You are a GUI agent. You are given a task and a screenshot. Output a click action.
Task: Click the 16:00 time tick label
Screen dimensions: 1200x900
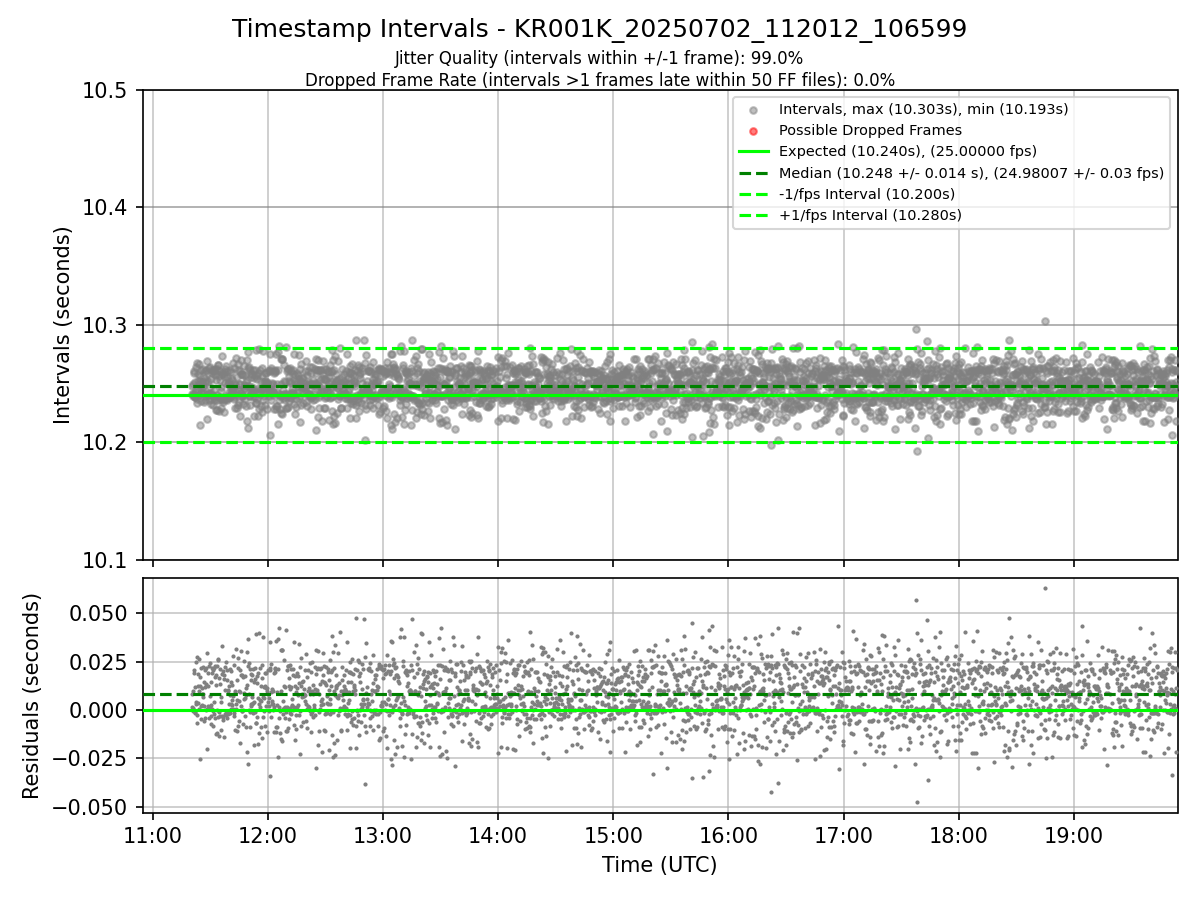pos(728,834)
